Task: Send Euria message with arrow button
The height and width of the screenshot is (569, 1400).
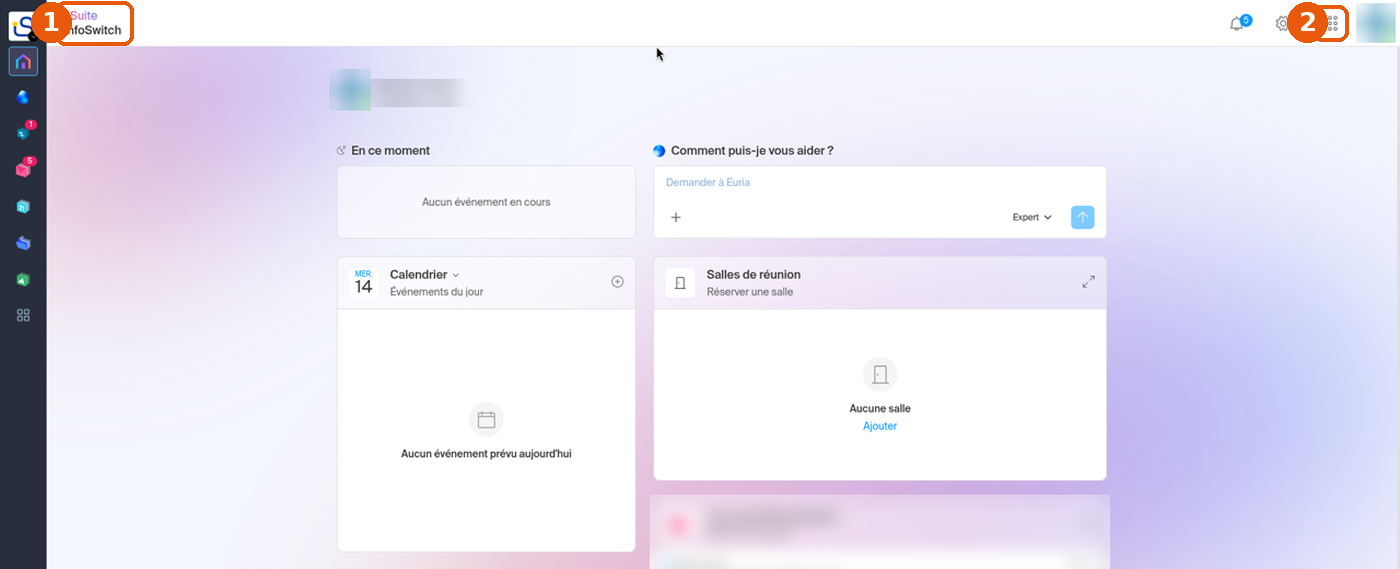Action: pyautogui.click(x=1082, y=217)
